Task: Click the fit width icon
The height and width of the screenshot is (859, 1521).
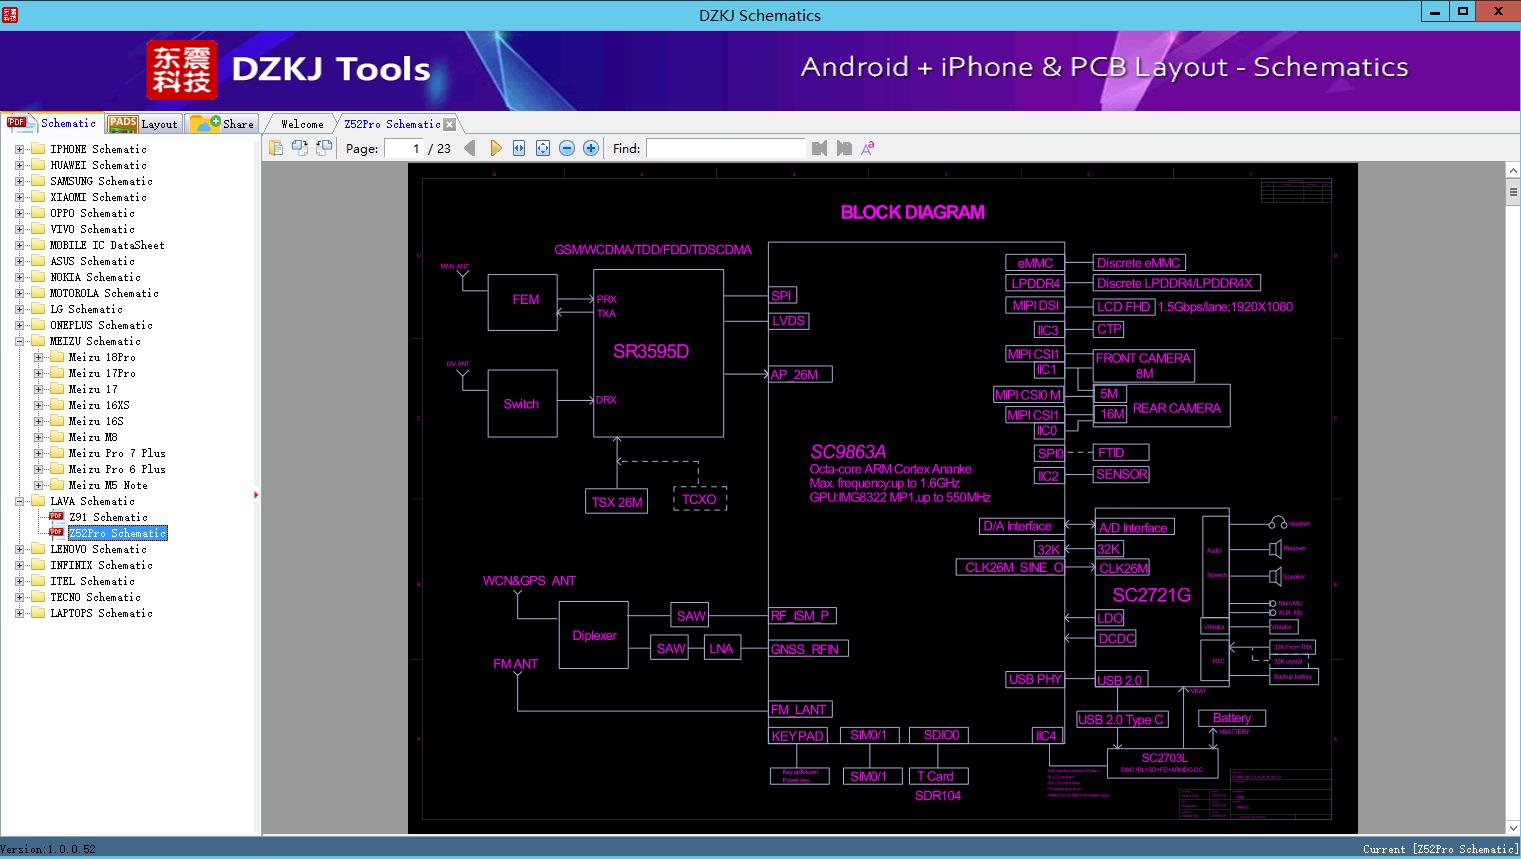Action: pos(519,148)
